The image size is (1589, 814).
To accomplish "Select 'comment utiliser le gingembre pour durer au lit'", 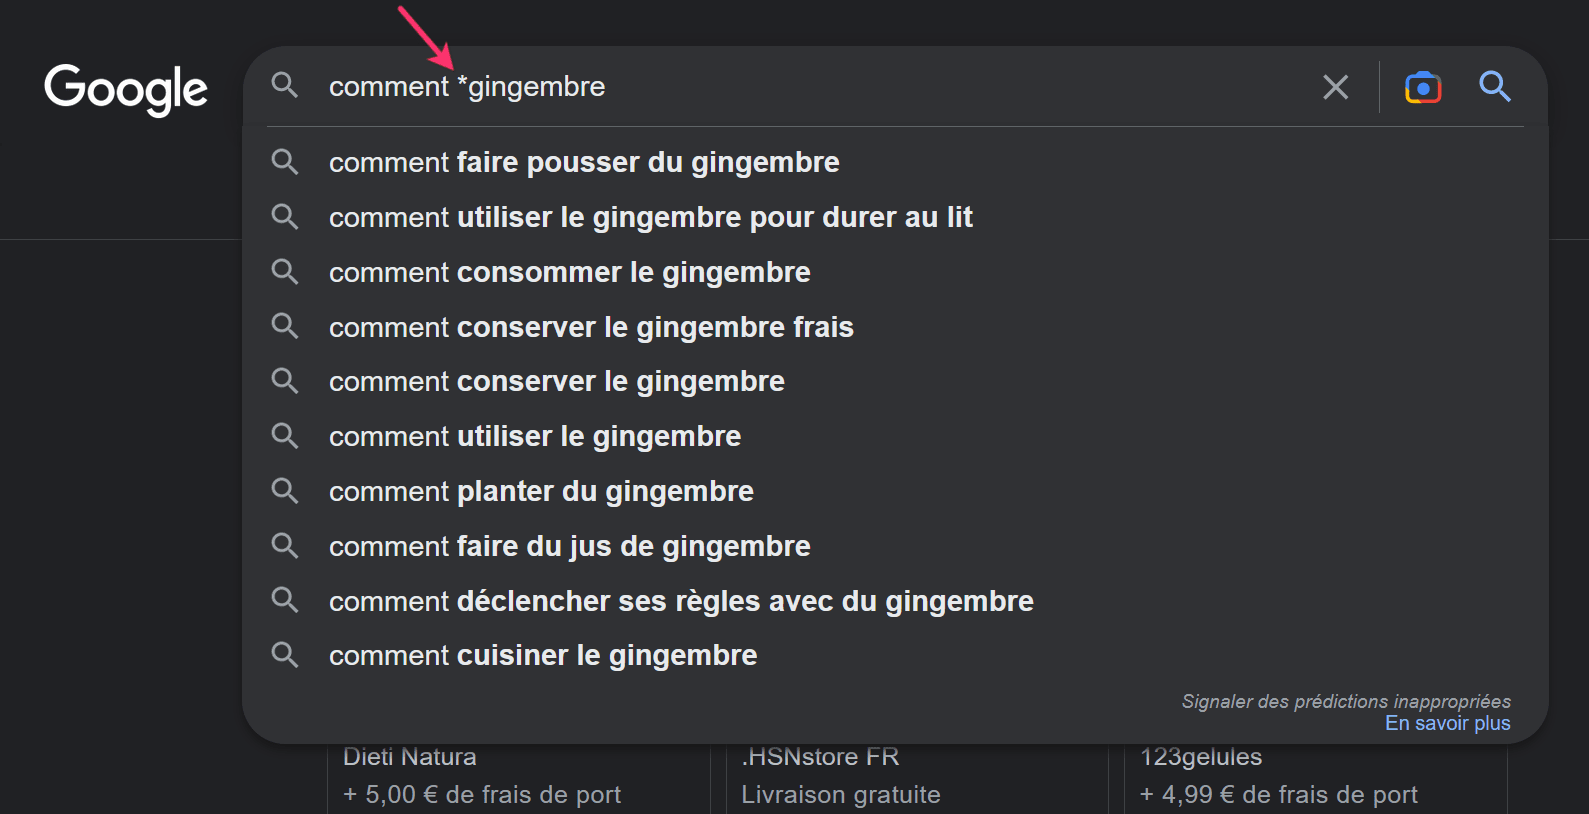I will click(650, 217).
